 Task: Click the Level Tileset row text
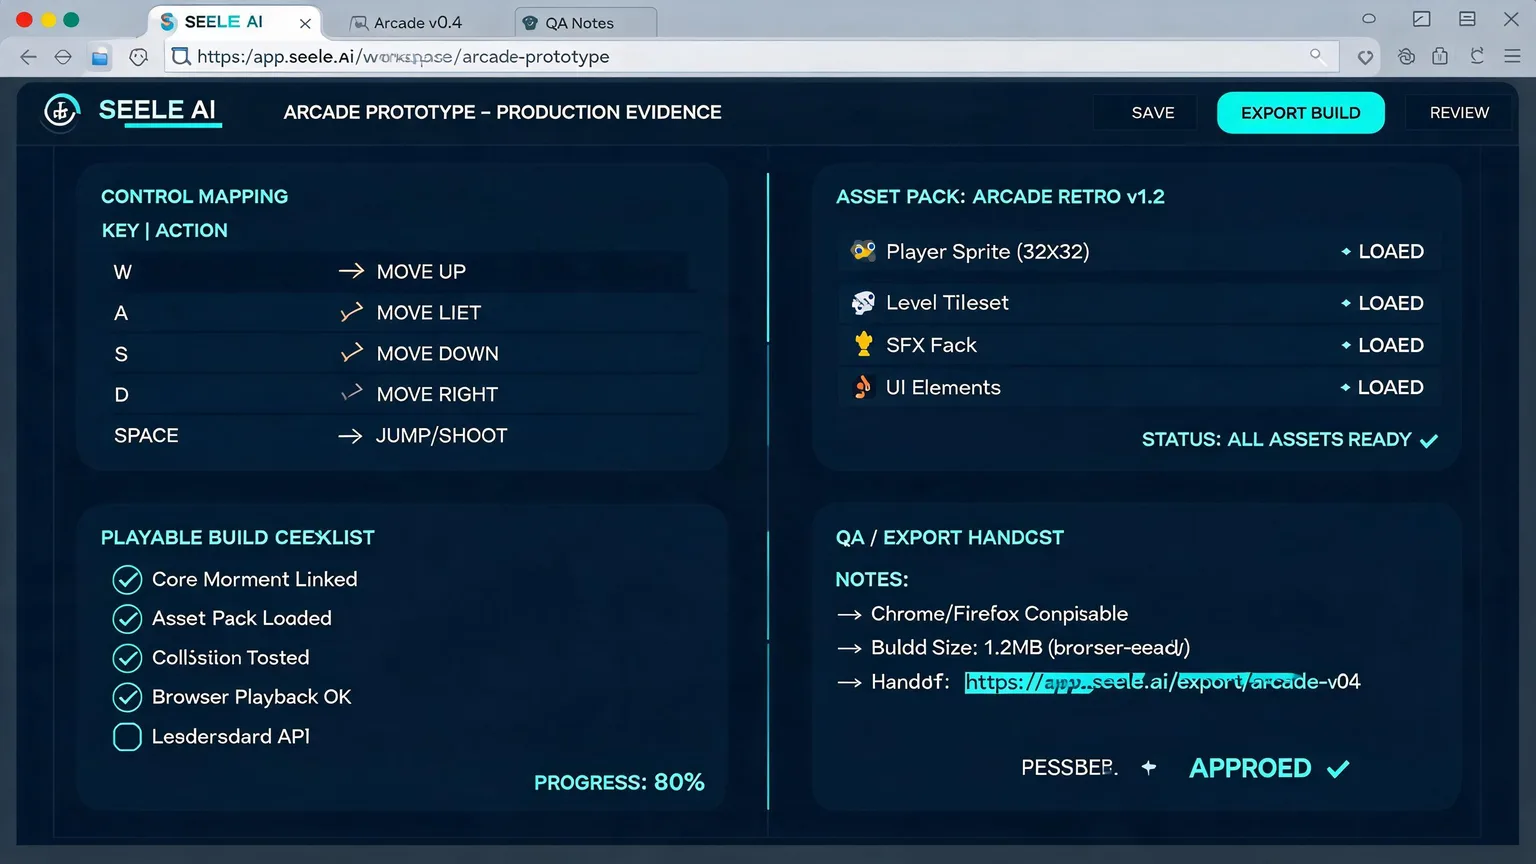click(947, 303)
